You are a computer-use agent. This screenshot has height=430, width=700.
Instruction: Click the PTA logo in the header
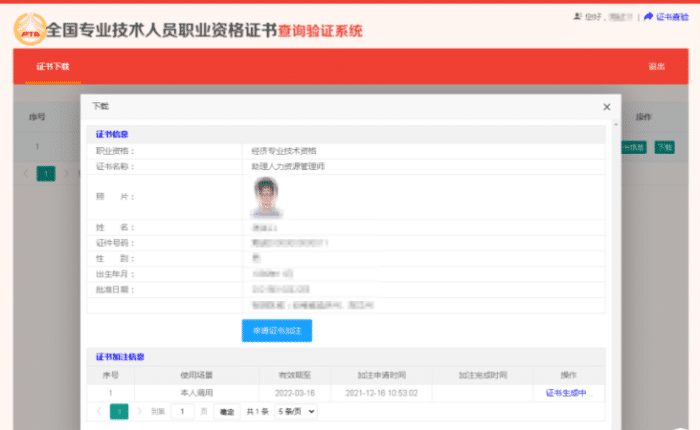click(x=29, y=29)
